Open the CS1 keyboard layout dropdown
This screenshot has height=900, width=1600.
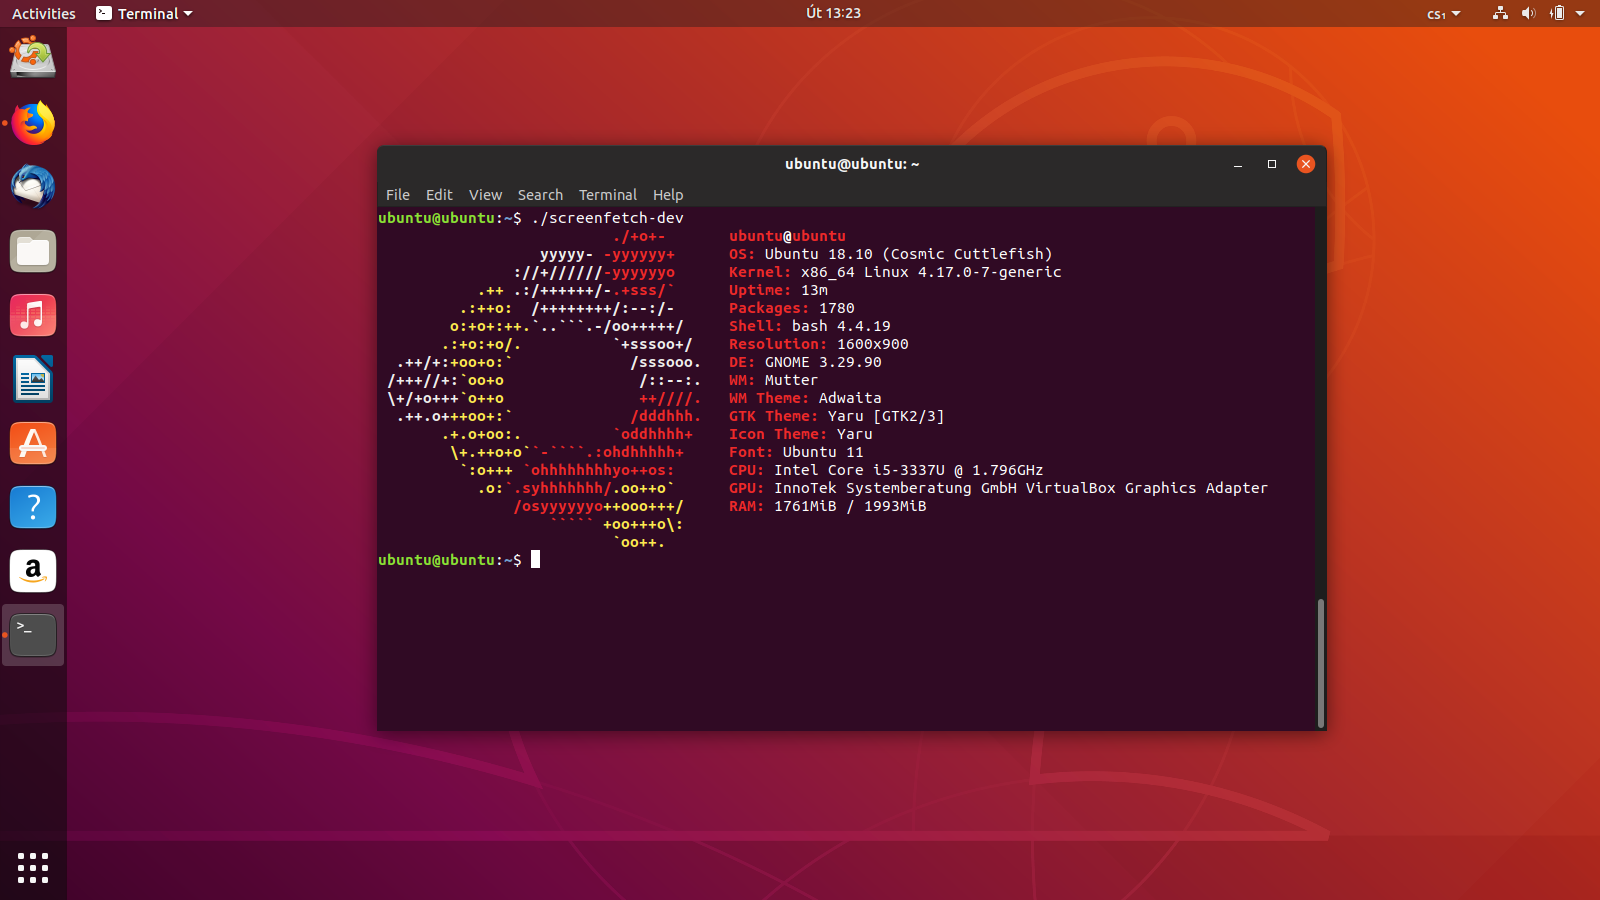(1443, 13)
